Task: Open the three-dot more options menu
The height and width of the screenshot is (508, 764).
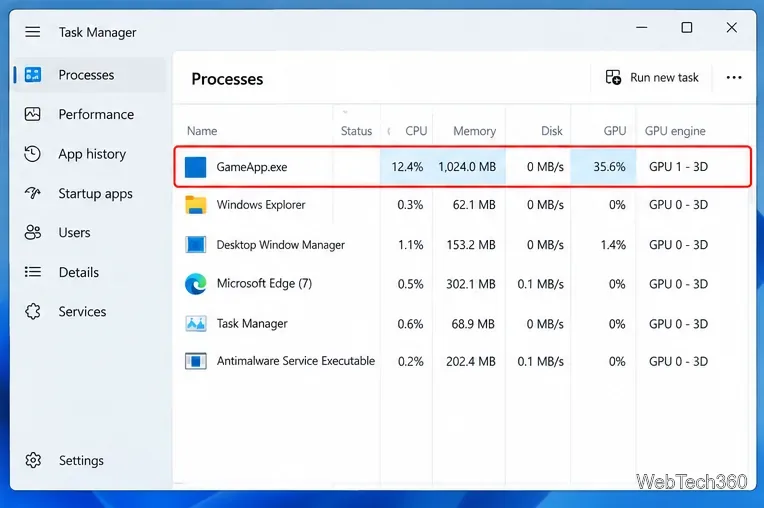Action: [x=734, y=77]
